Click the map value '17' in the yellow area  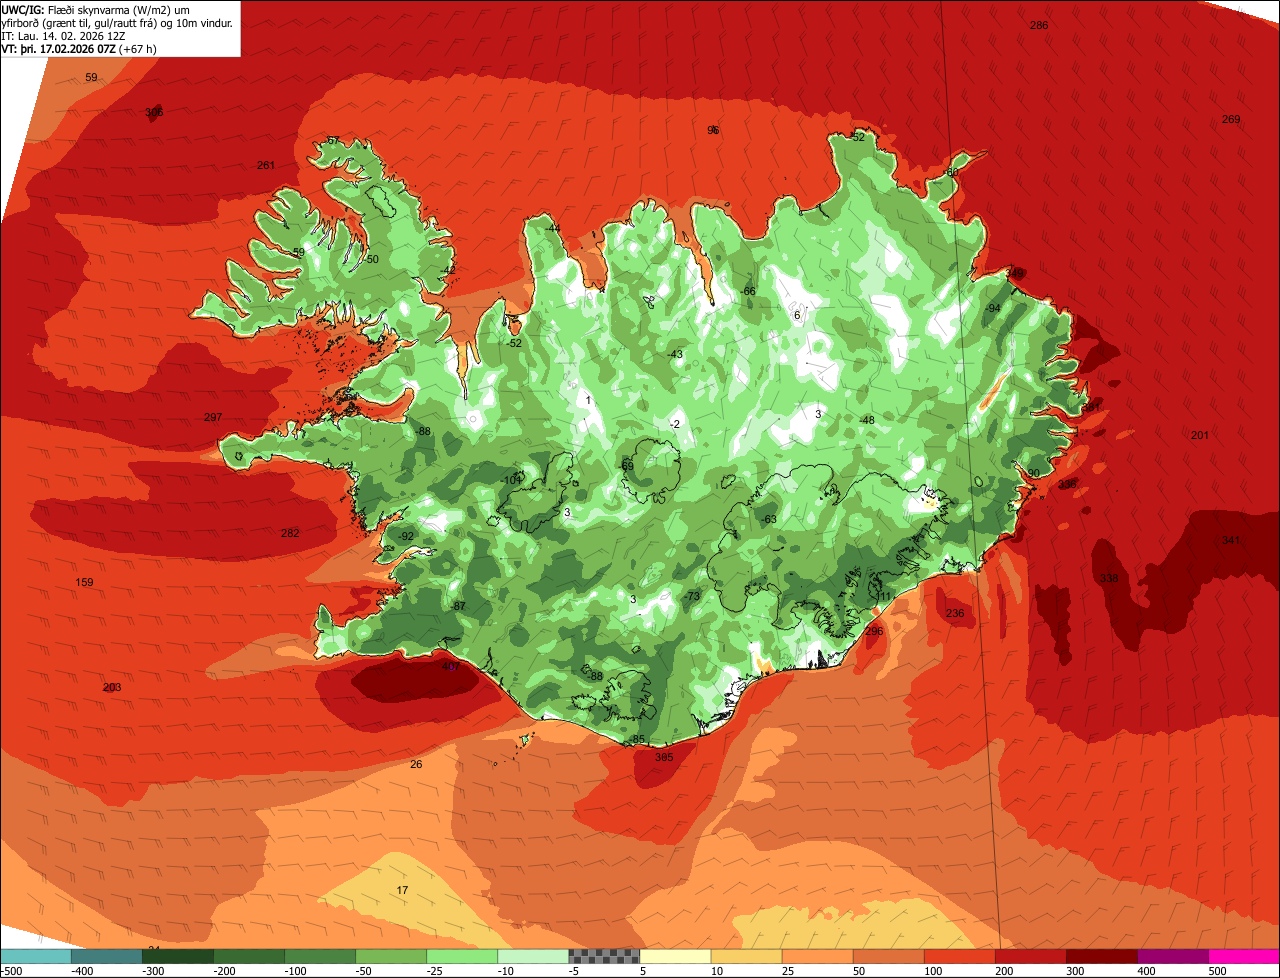[402, 890]
